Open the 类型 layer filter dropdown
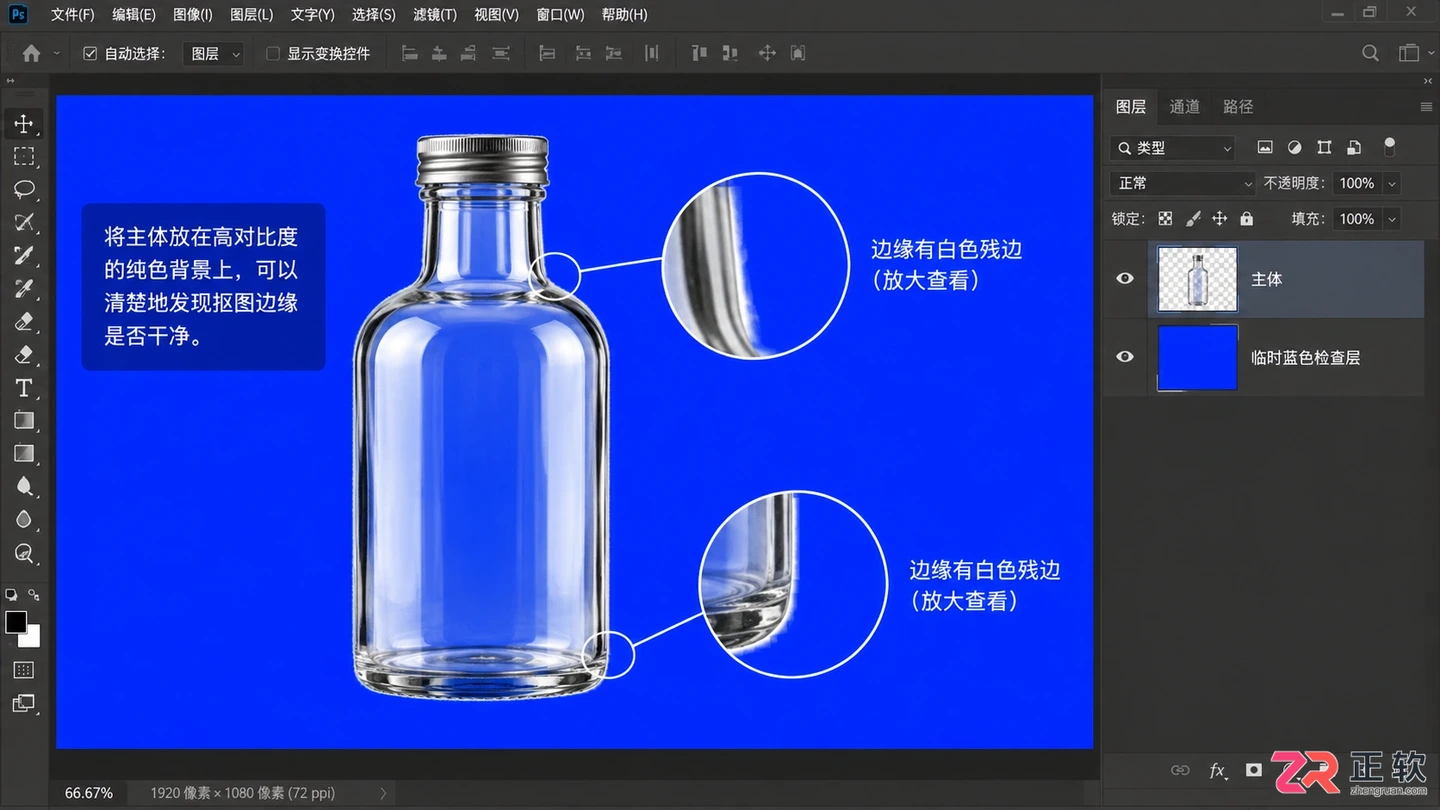The width and height of the screenshot is (1440, 810). 1173,148
